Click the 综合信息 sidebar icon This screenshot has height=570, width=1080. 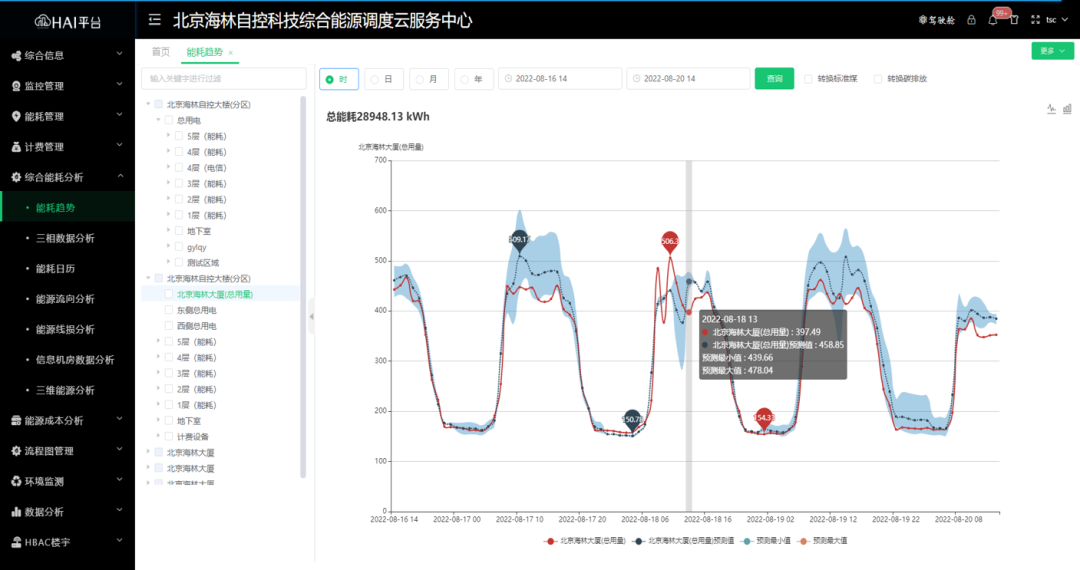(16, 56)
